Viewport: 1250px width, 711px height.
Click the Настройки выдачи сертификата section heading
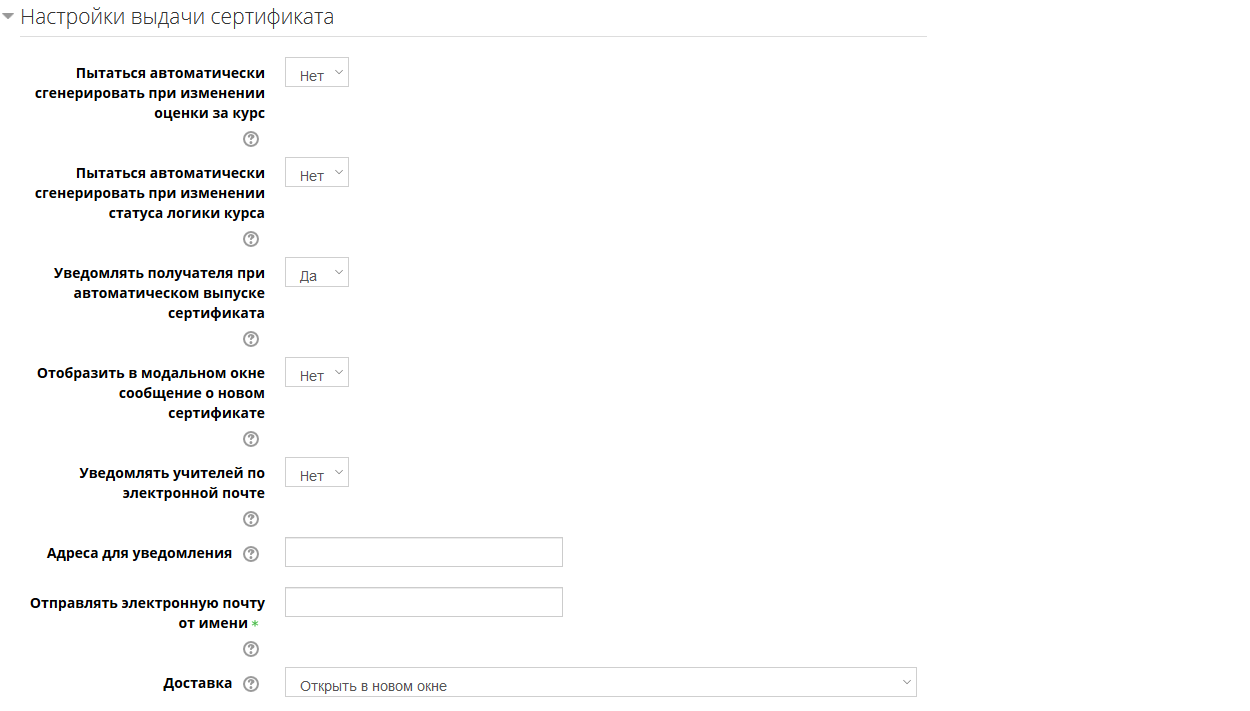pos(177,17)
